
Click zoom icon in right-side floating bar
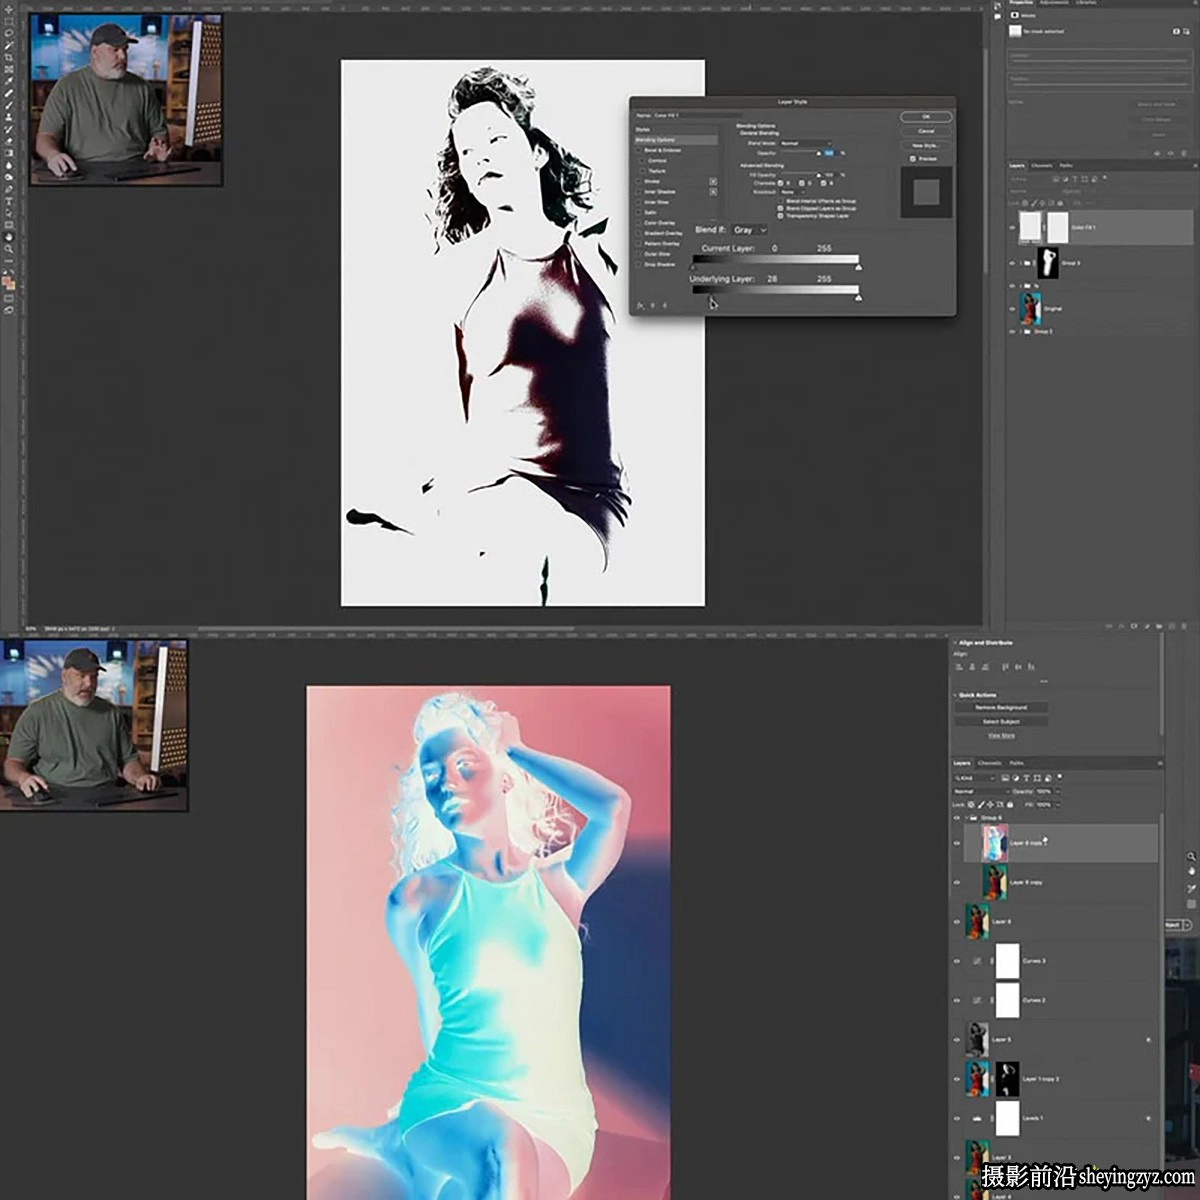(1191, 857)
